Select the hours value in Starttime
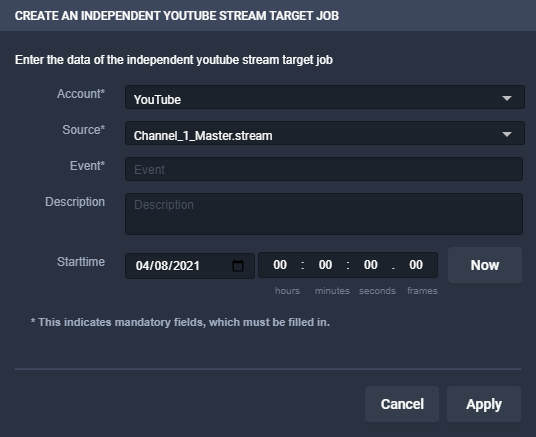 point(280,265)
